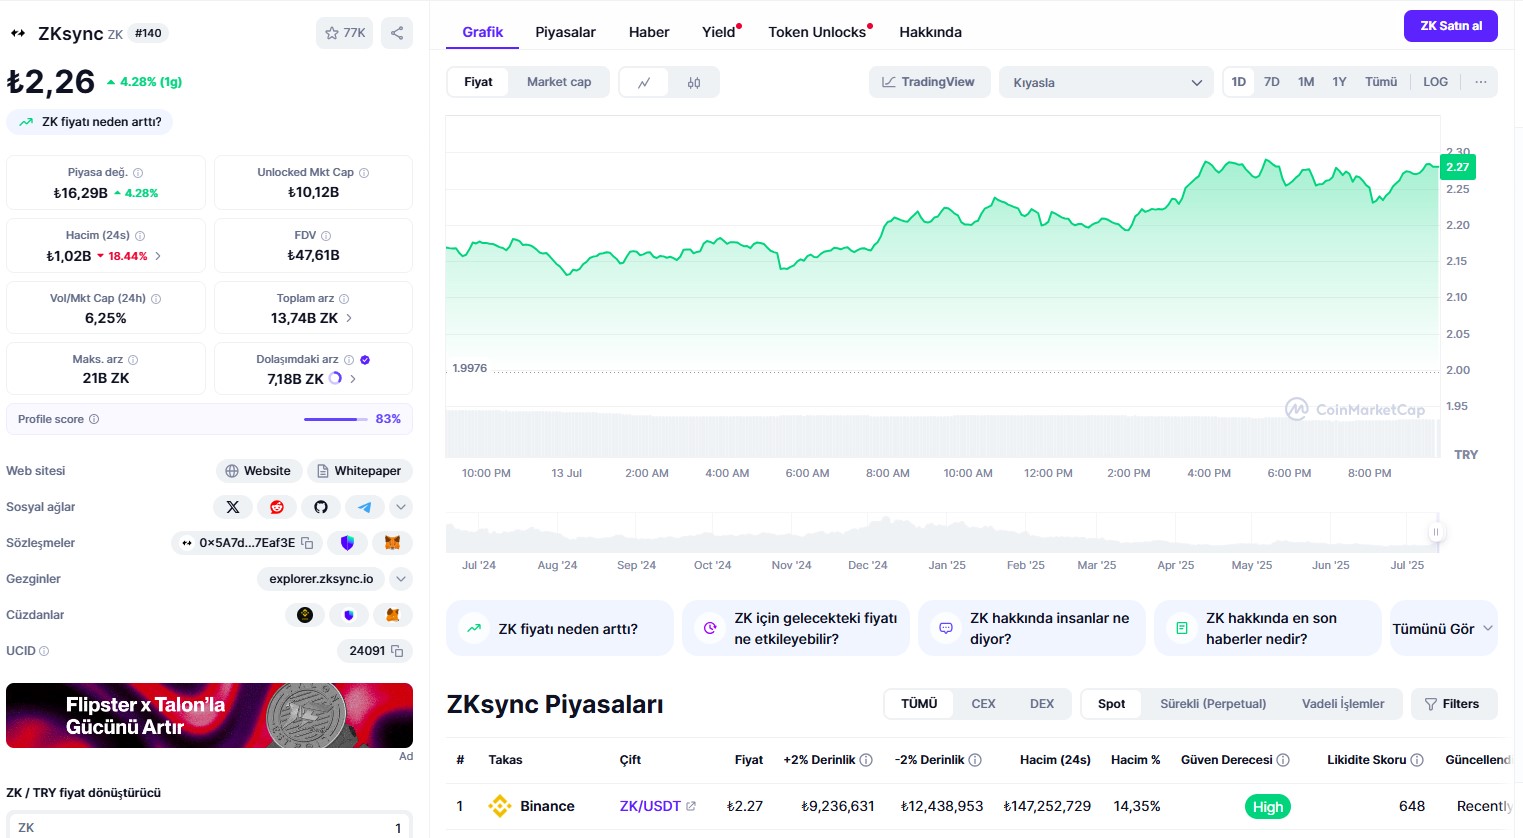Switch to candlestick chart icon
Viewport: 1523px width, 838px height.
click(694, 82)
